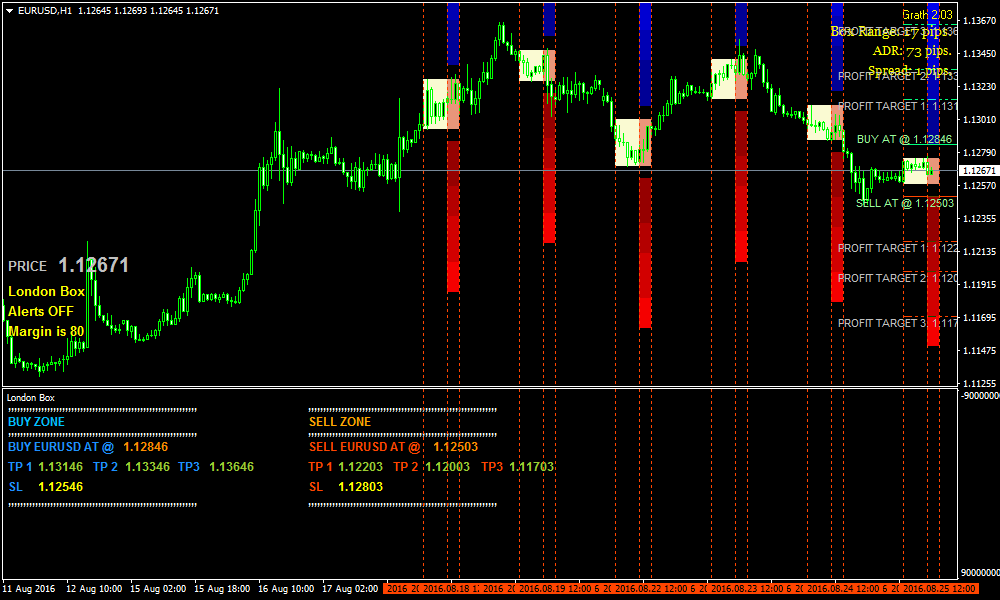Viewport: 1000px width, 600px height.
Task: Click the buy TP3 value 1.13646
Action: click(231, 467)
